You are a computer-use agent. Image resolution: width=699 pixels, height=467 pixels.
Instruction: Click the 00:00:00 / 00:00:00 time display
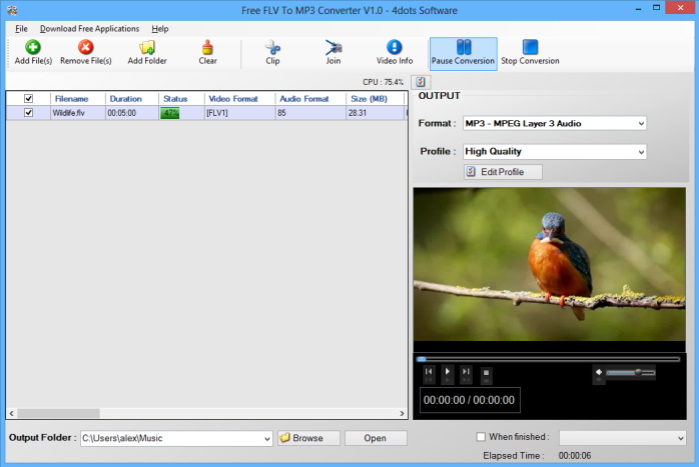click(x=469, y=400)
